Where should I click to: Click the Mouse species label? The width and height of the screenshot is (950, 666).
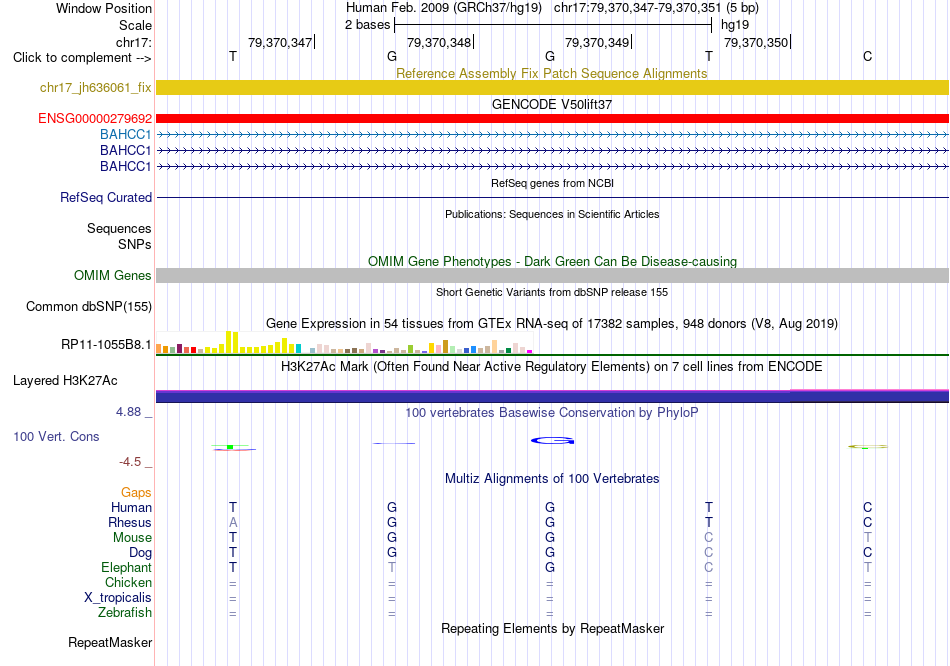(x=132, y=538)
